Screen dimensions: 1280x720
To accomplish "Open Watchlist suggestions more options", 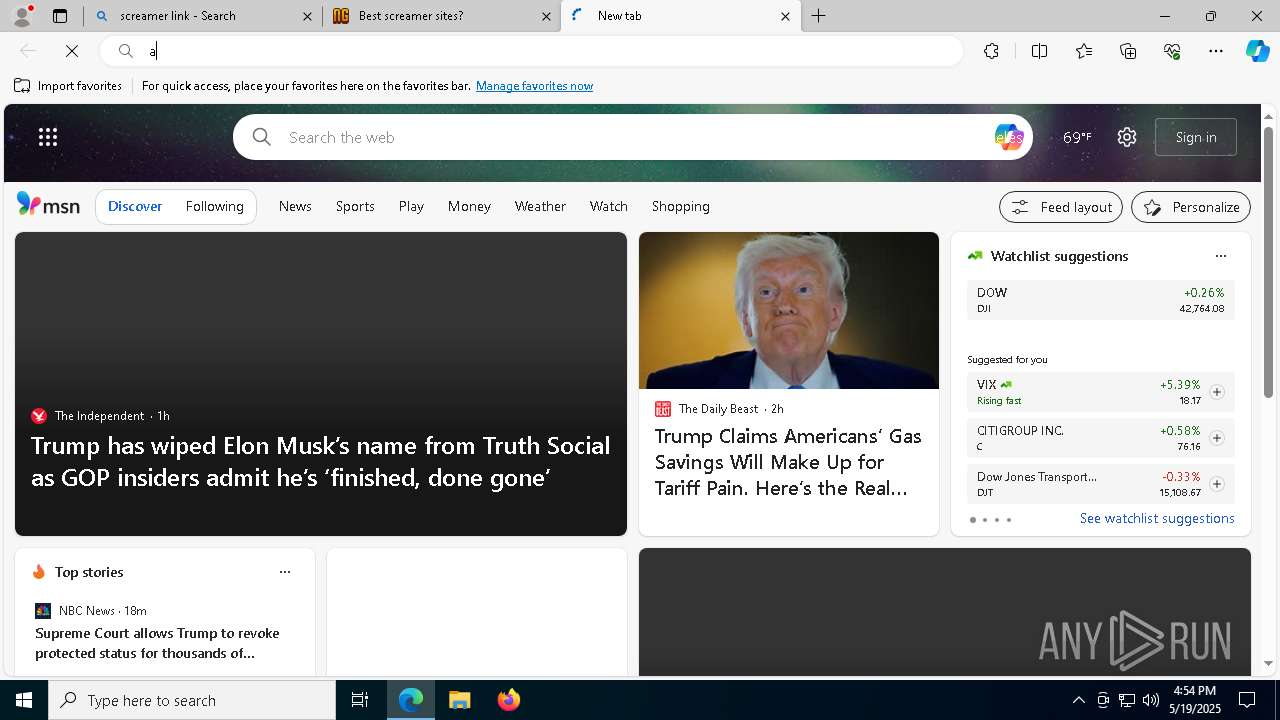I will click(x=1221, y=256).
